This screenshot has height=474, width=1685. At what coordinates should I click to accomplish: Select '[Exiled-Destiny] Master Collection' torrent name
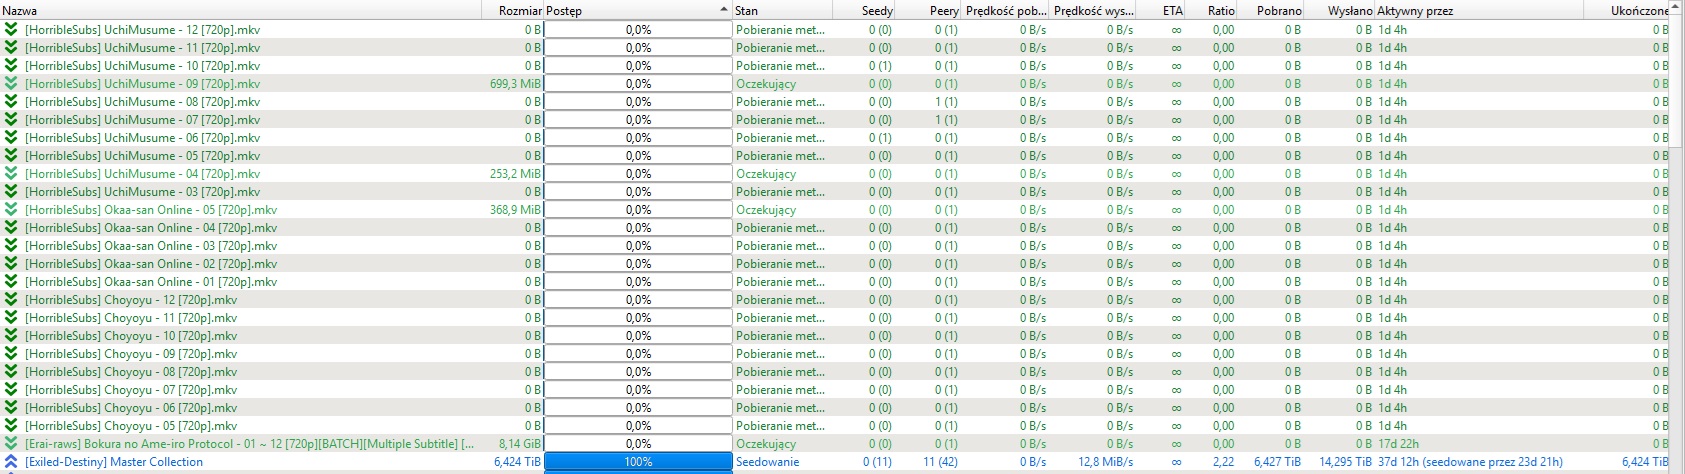click(x=114, y=462)
